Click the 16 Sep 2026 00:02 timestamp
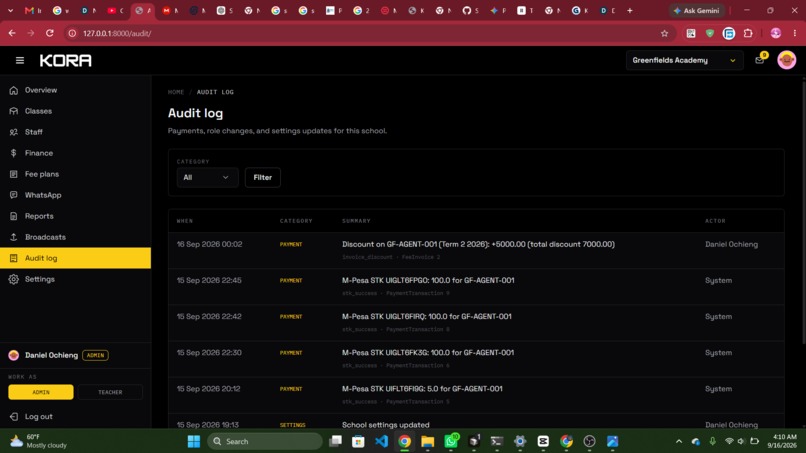Viewport: 806px width, 453px height. point(209,244)
